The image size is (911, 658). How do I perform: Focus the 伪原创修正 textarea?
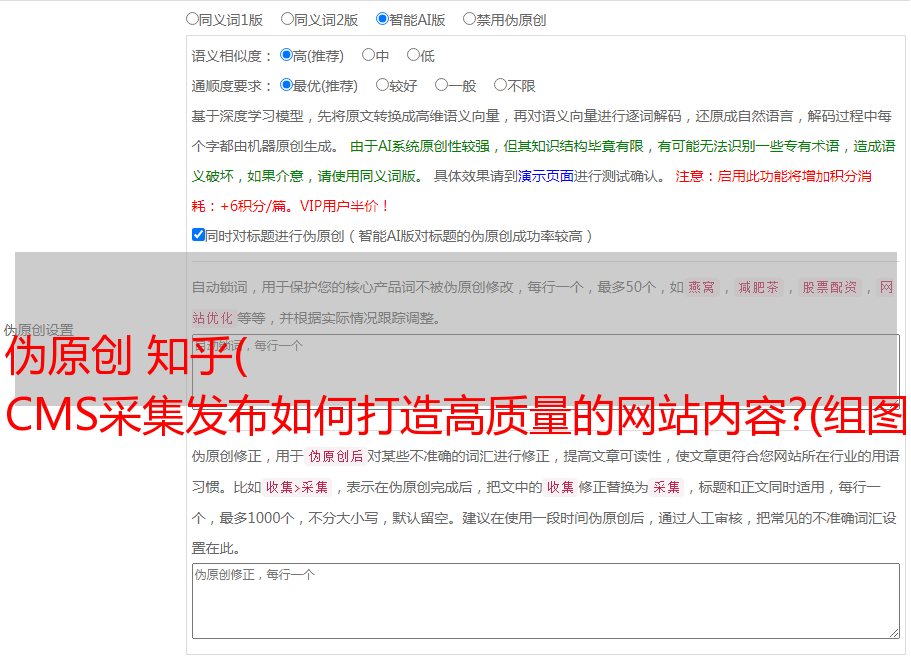pos(546,601)
